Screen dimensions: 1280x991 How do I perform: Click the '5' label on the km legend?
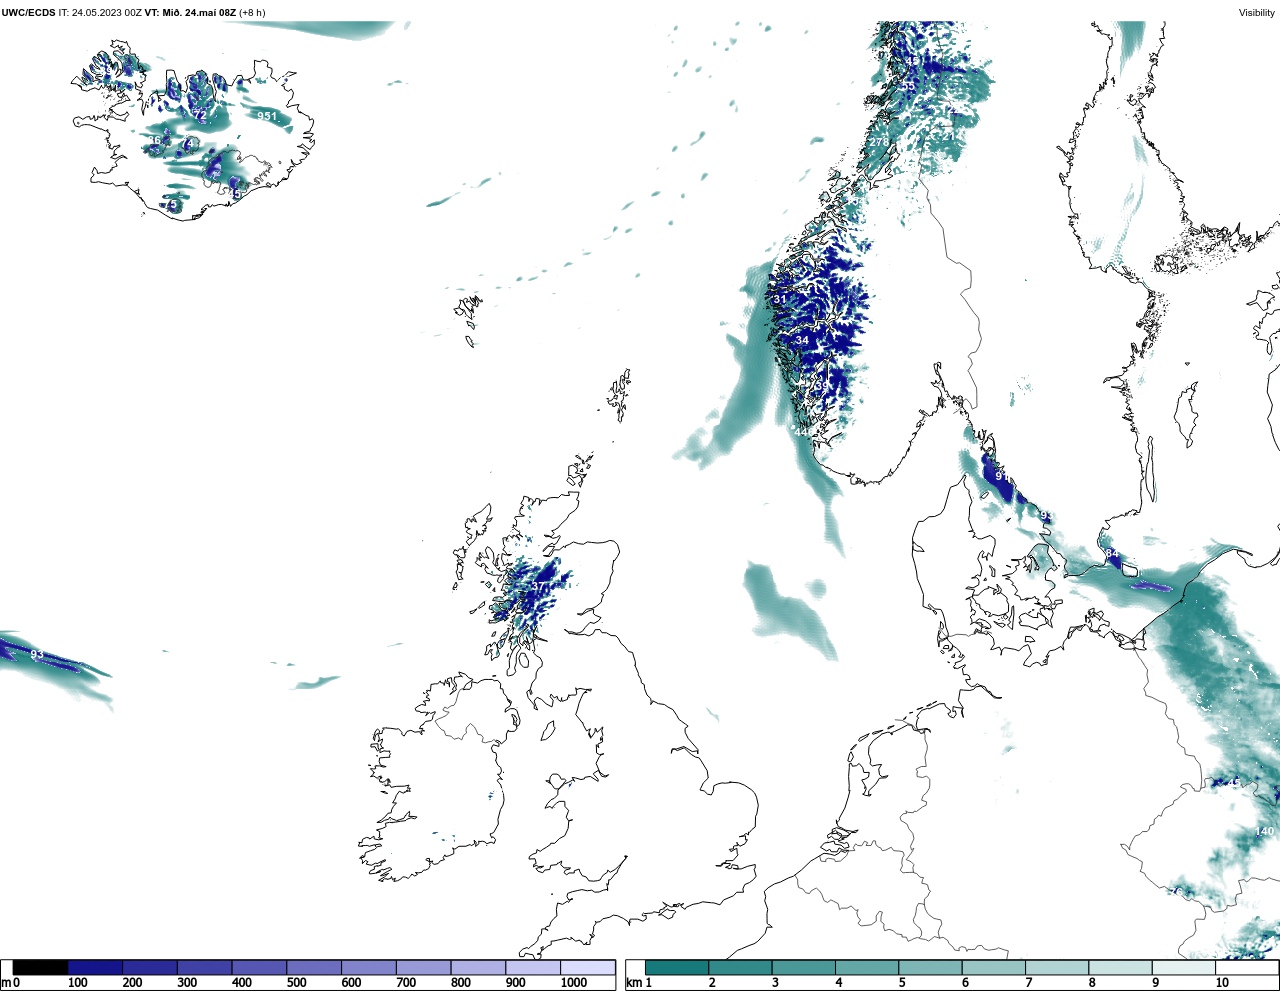pyautogui.click(x=901, y=983)
